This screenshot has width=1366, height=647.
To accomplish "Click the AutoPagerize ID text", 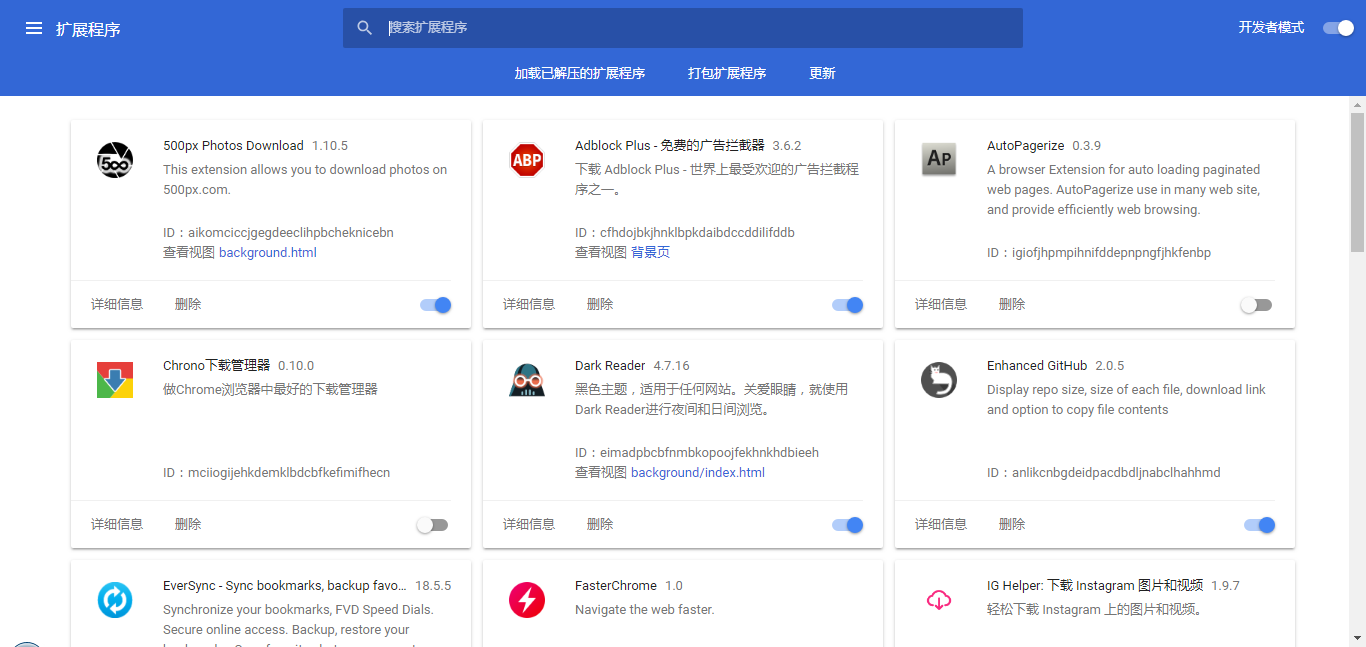I will pyautogui.click(x=1099, y=253).
